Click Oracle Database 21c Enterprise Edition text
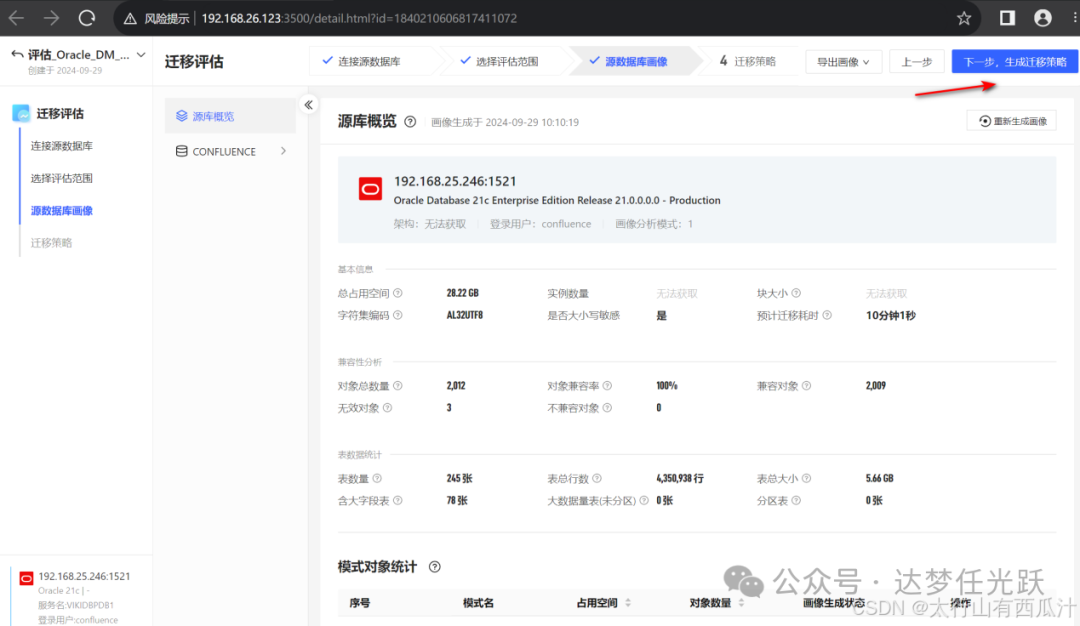 557,200
